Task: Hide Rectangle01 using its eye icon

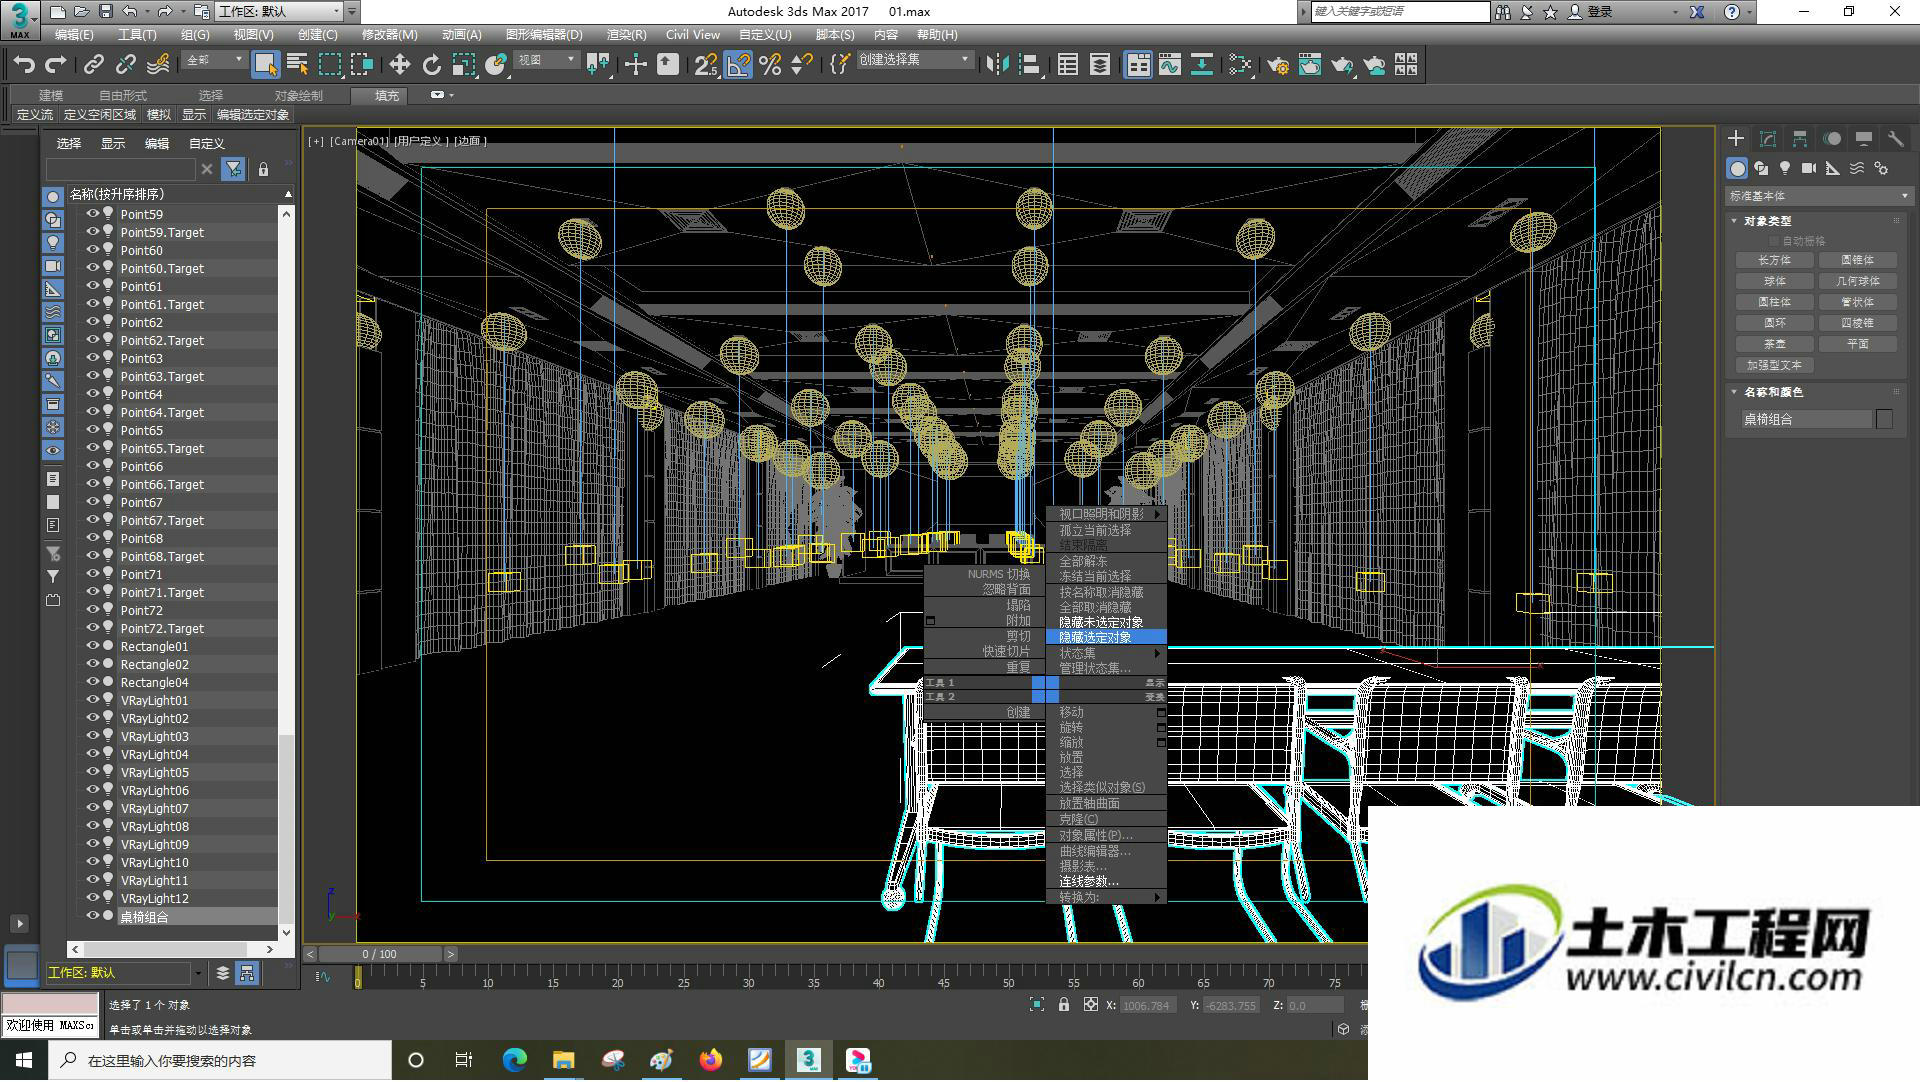Action: pyautogui.click(x=93, y=646)
